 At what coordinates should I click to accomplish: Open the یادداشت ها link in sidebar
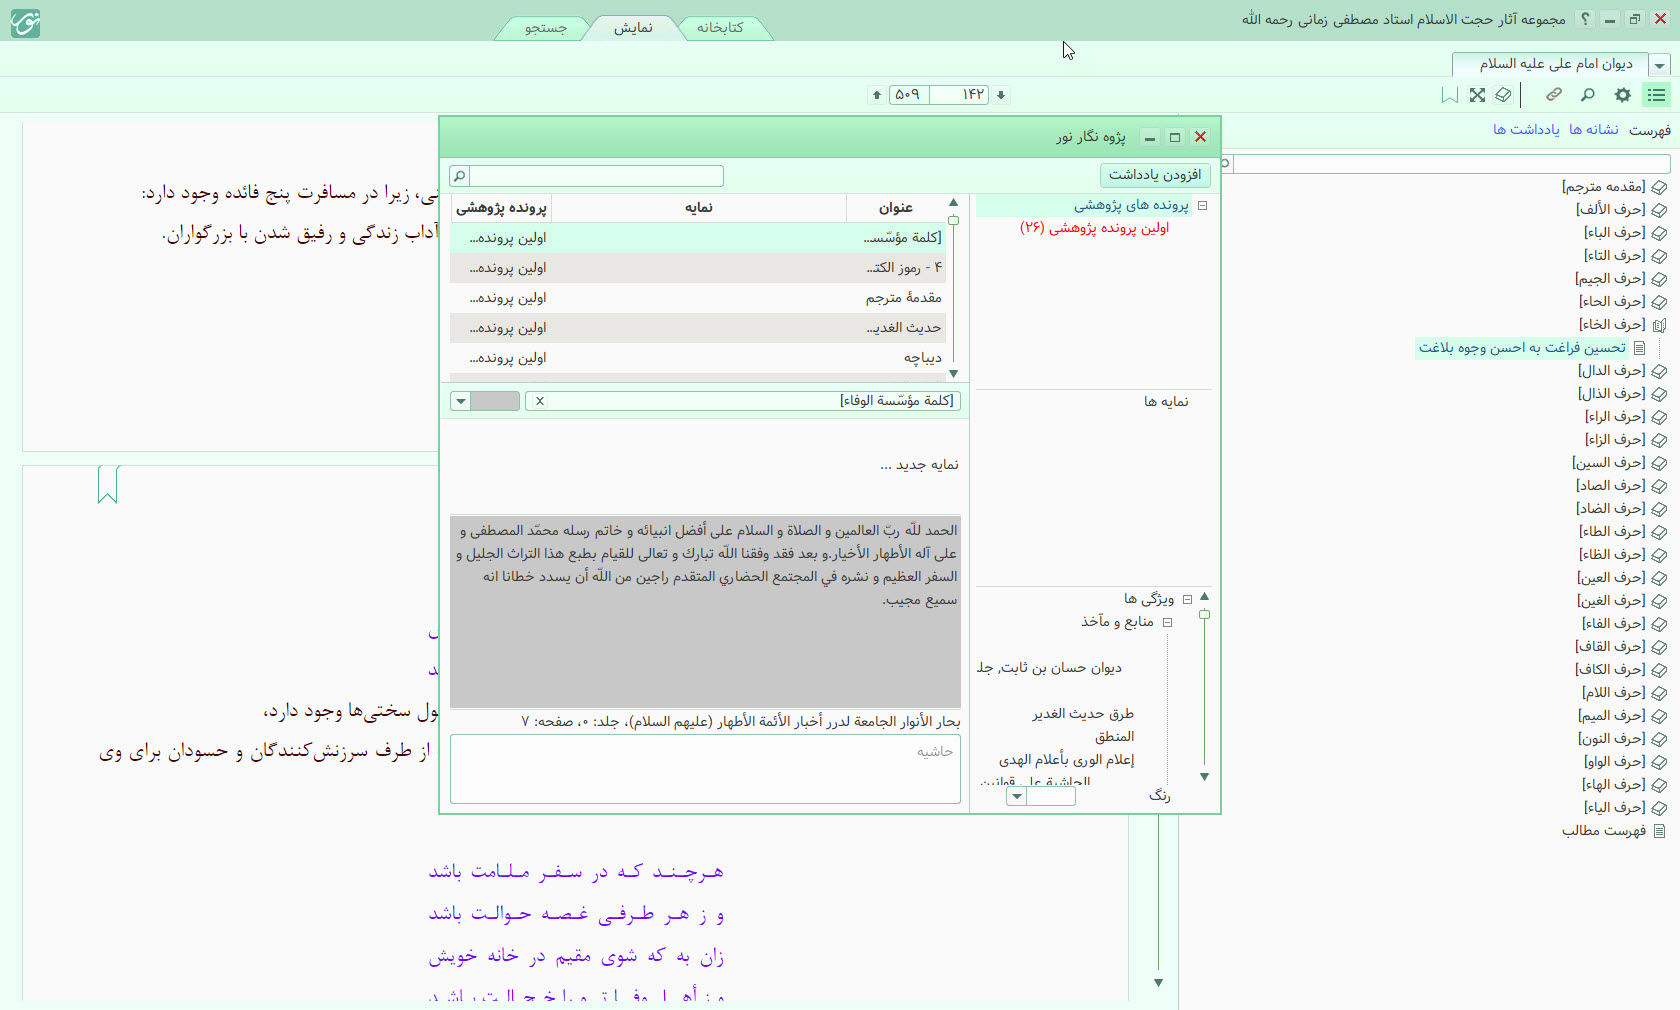[1526, 130]
